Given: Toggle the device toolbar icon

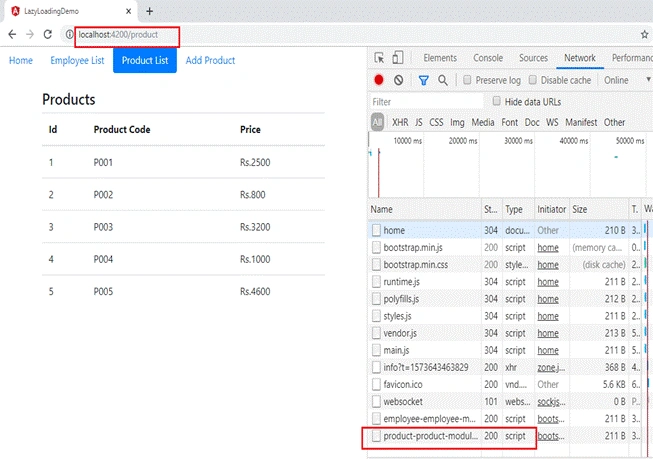Looking at the screenshot, I should pyautogui.click(x=398, y=57).
